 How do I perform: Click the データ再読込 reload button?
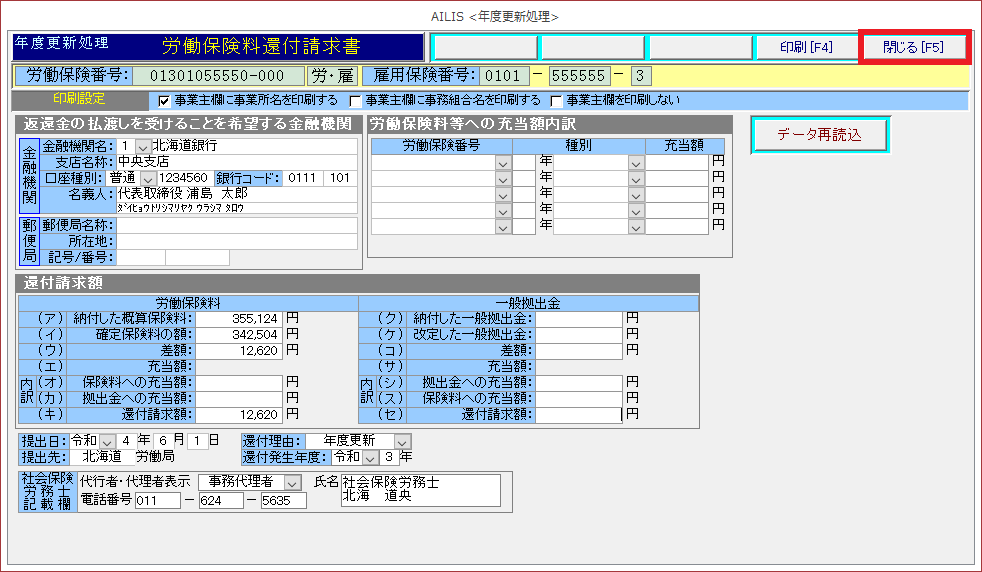[x=819, y=134]
